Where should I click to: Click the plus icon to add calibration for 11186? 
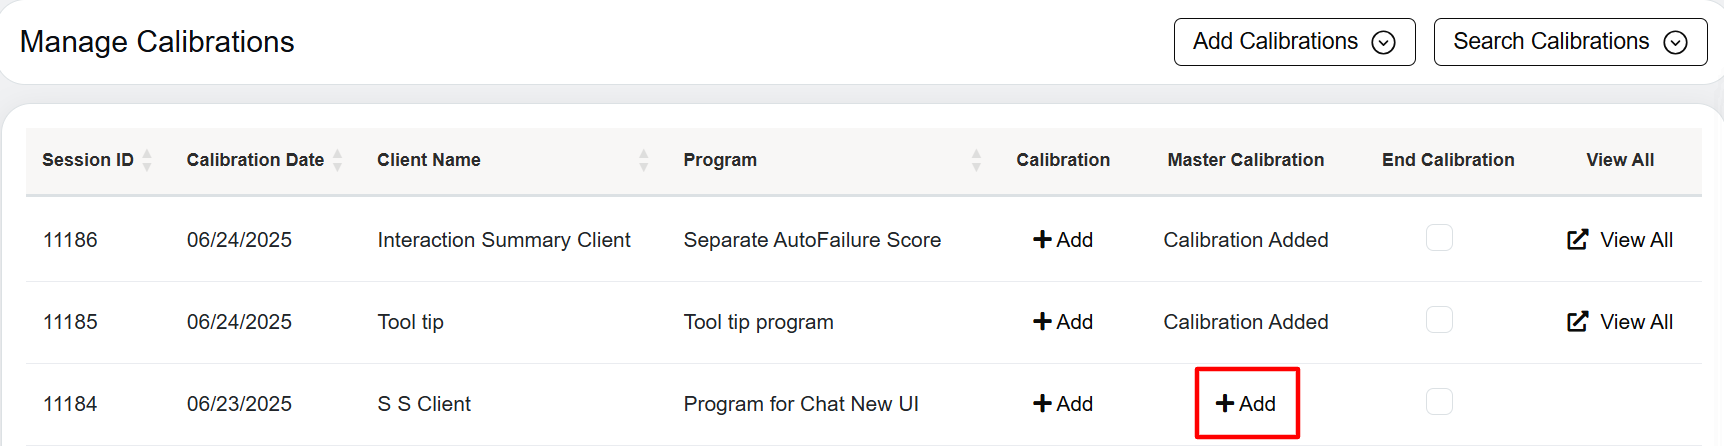1042,240
